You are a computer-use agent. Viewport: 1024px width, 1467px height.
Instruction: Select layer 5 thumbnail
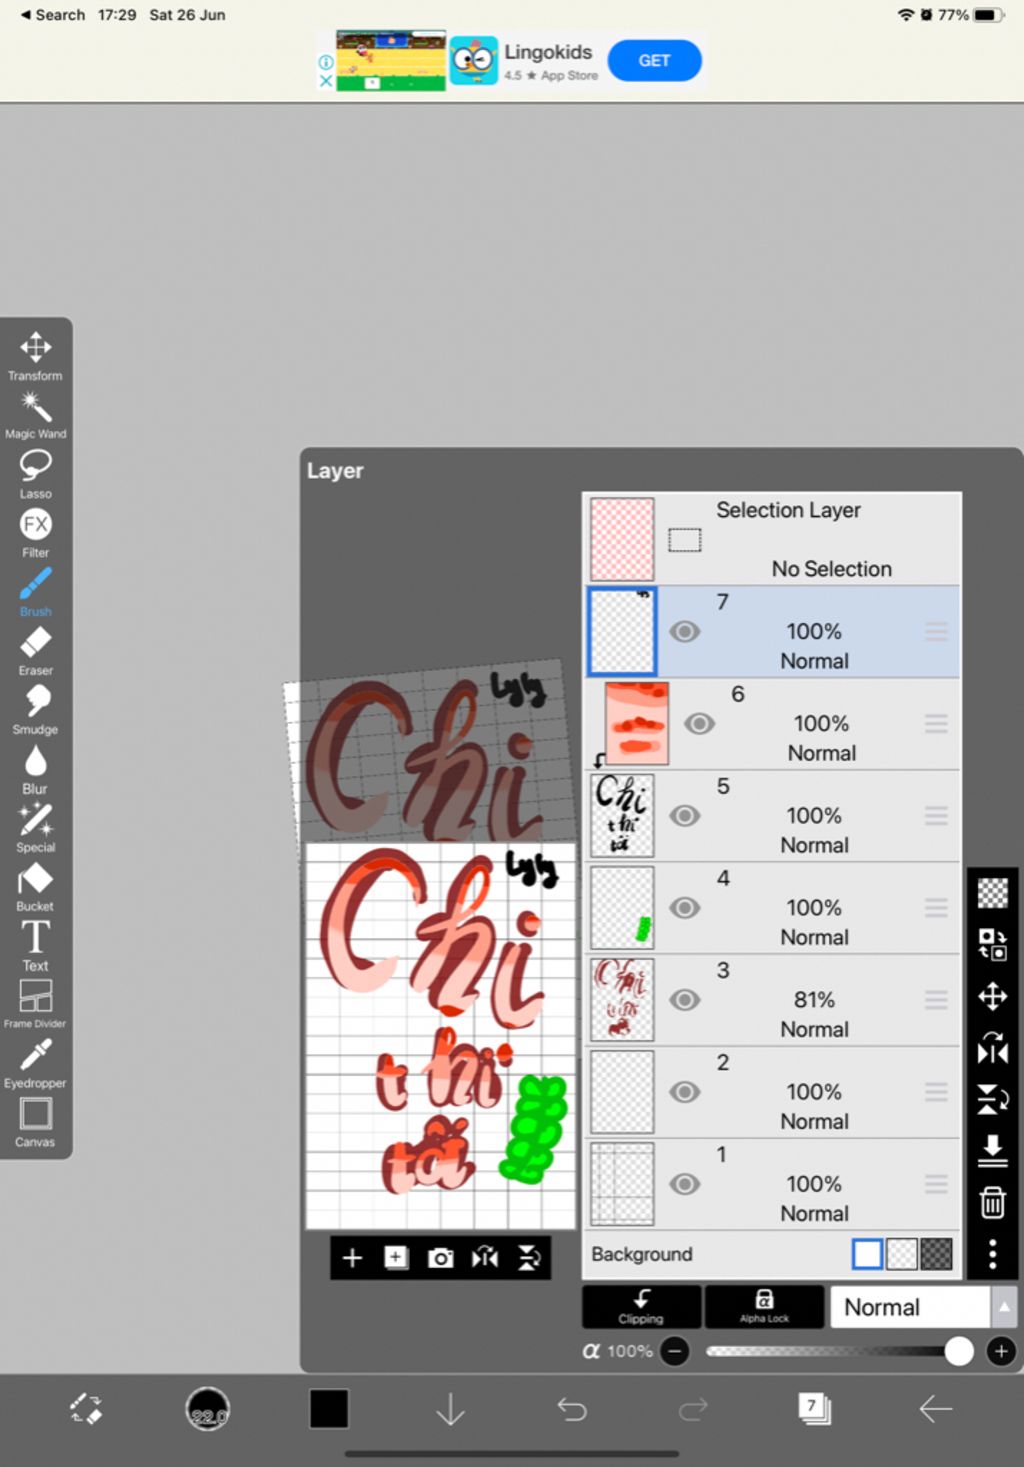tap(622, 815)
